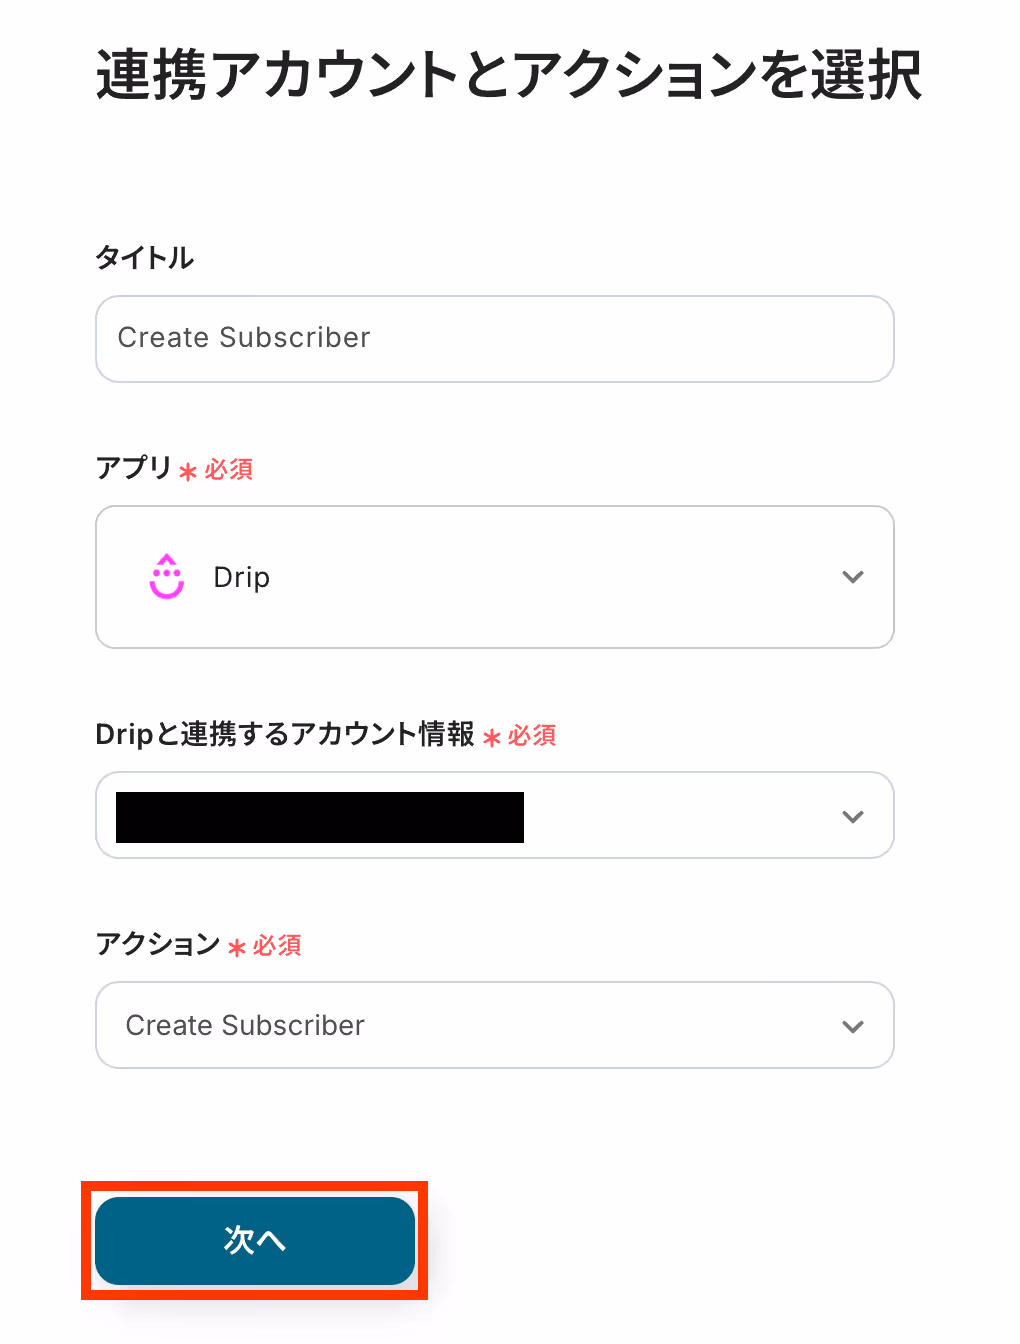Viewport: 1020px width, 1344px height.
Task: Click the アプリ field label
Action: pyautogui.click(x=134, y=467)
